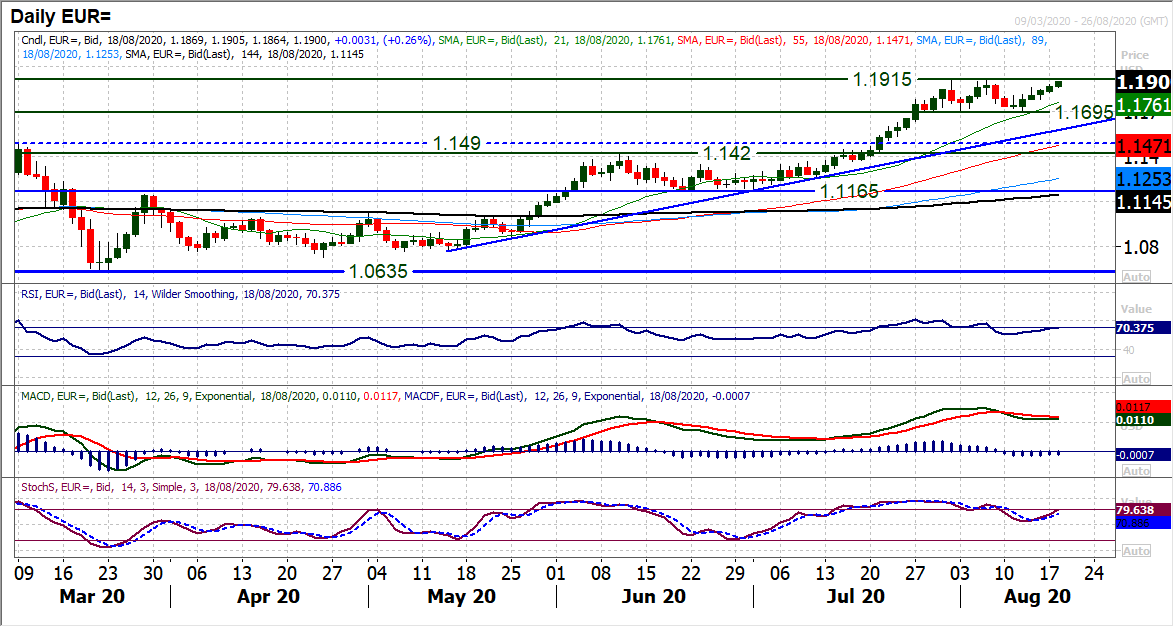
Task: Select the blue 1.1253 SMA price tag
Action: 1144,180
